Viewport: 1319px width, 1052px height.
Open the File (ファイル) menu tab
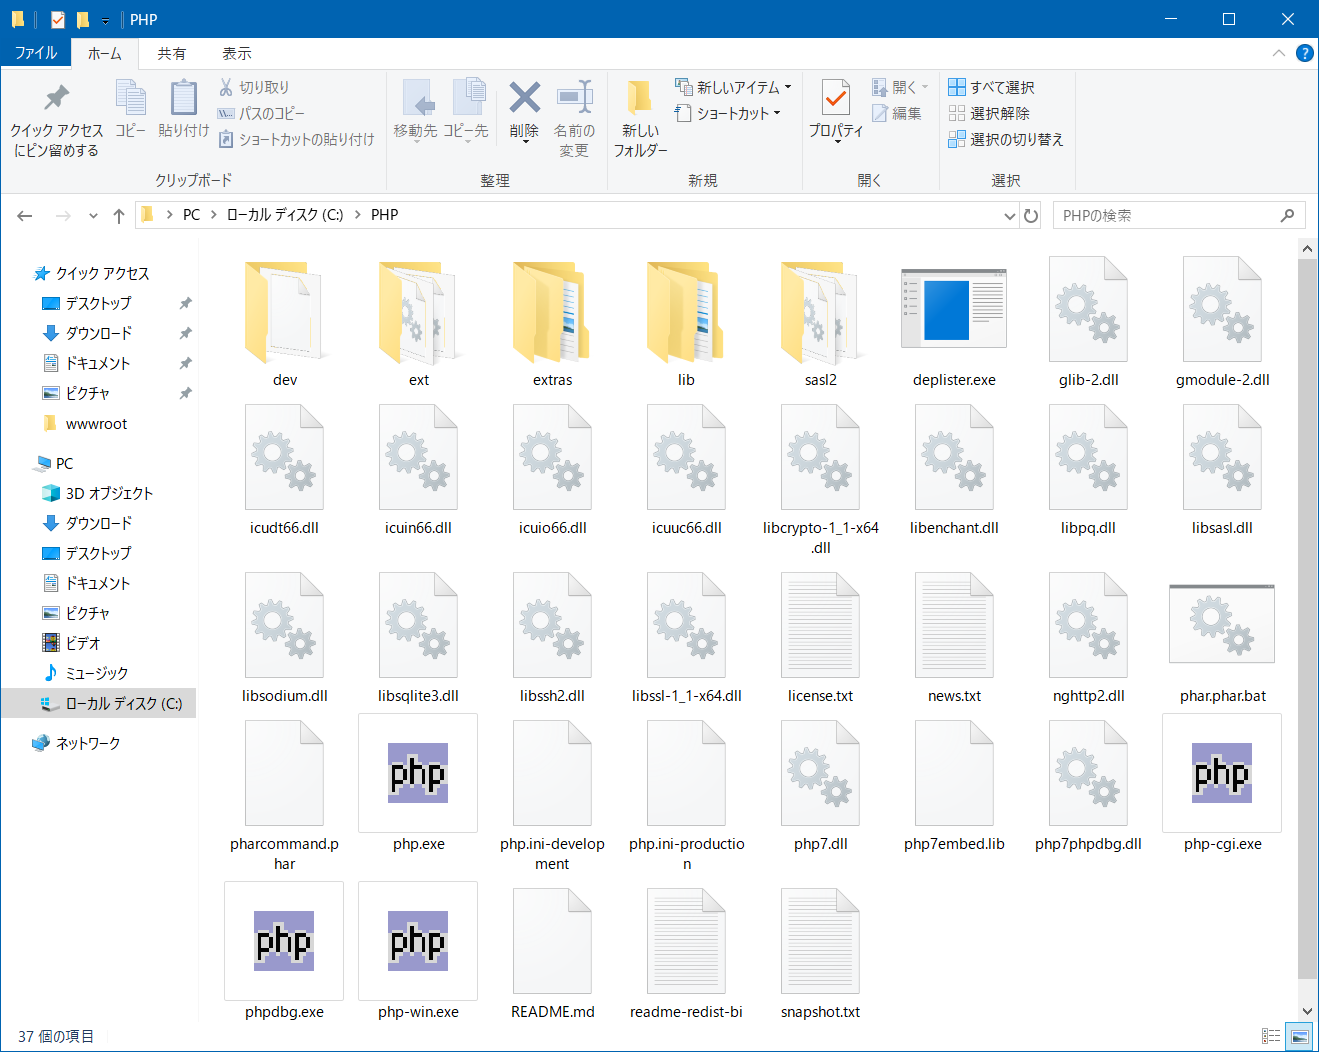[36, 54]
